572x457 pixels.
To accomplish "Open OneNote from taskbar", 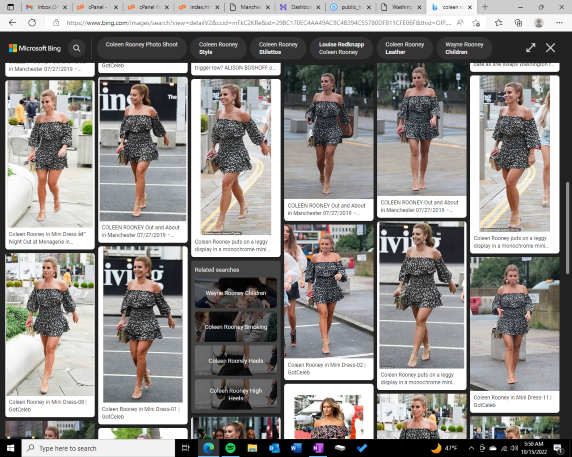I will (x=318, y=448).
